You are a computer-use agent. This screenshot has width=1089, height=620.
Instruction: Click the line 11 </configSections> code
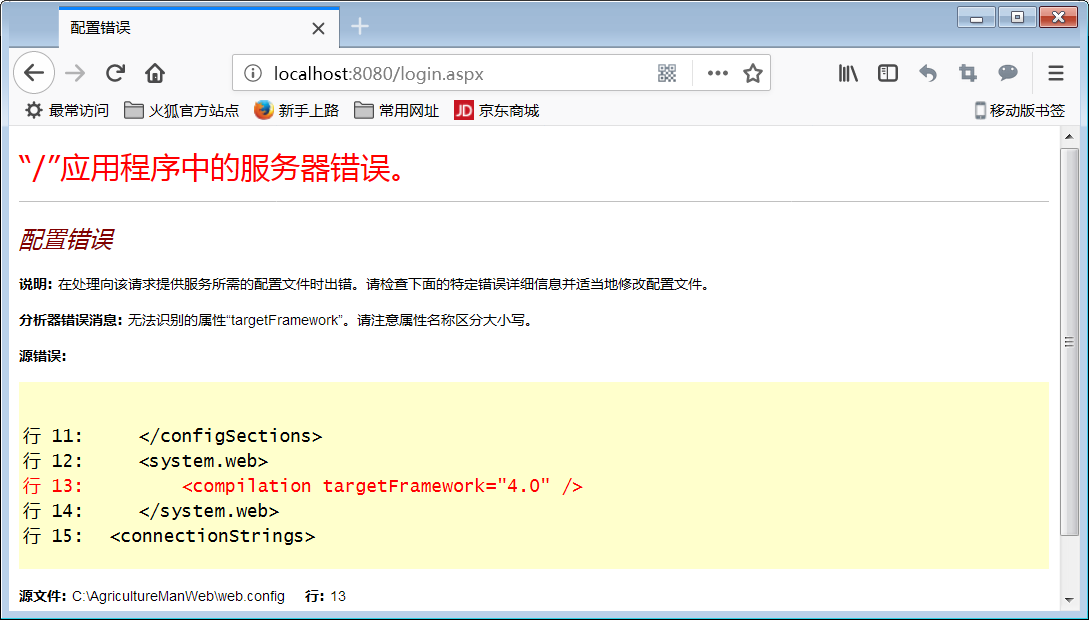tap(231, 436)
